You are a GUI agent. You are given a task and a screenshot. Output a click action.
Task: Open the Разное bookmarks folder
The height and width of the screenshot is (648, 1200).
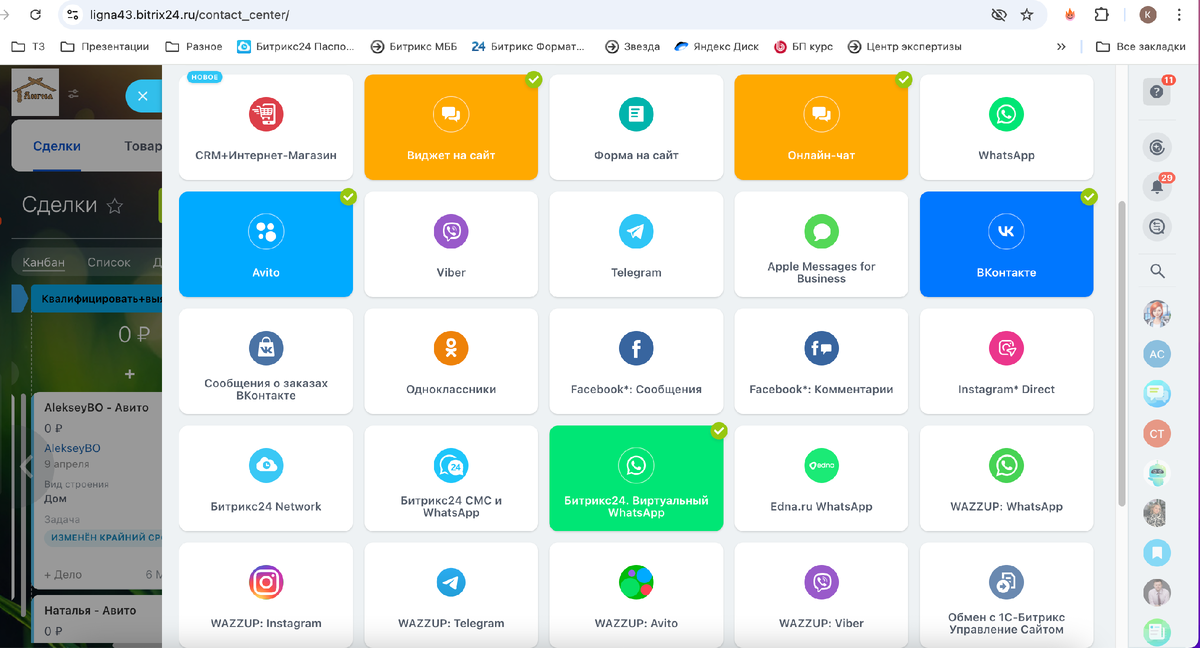194,46
